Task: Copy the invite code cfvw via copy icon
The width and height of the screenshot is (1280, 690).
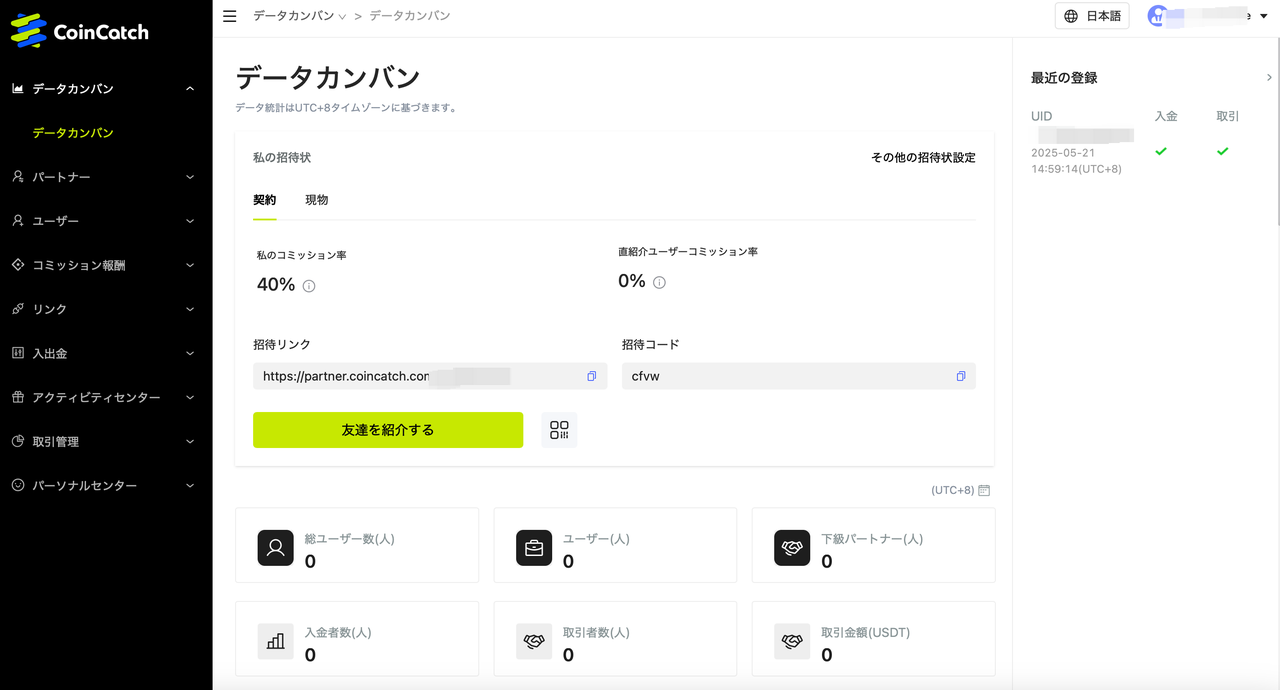Action: 960,376
